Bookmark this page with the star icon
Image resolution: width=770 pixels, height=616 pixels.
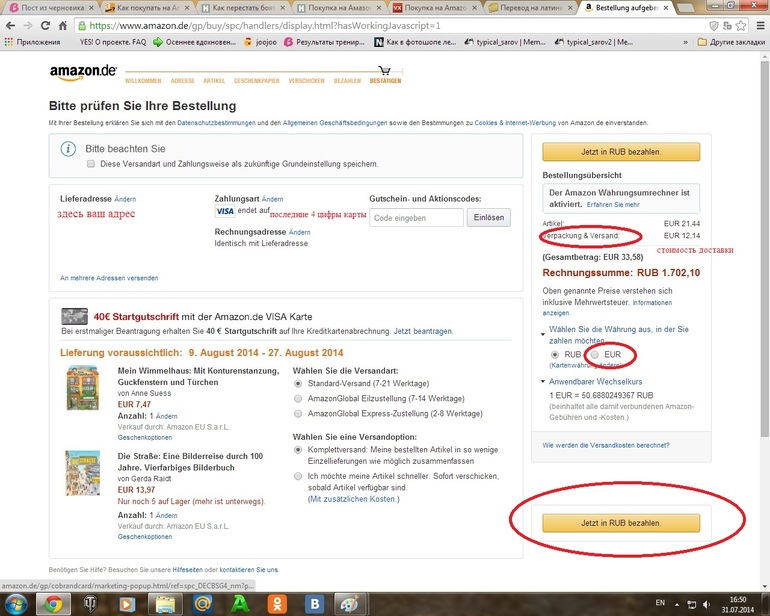point(741,26)
